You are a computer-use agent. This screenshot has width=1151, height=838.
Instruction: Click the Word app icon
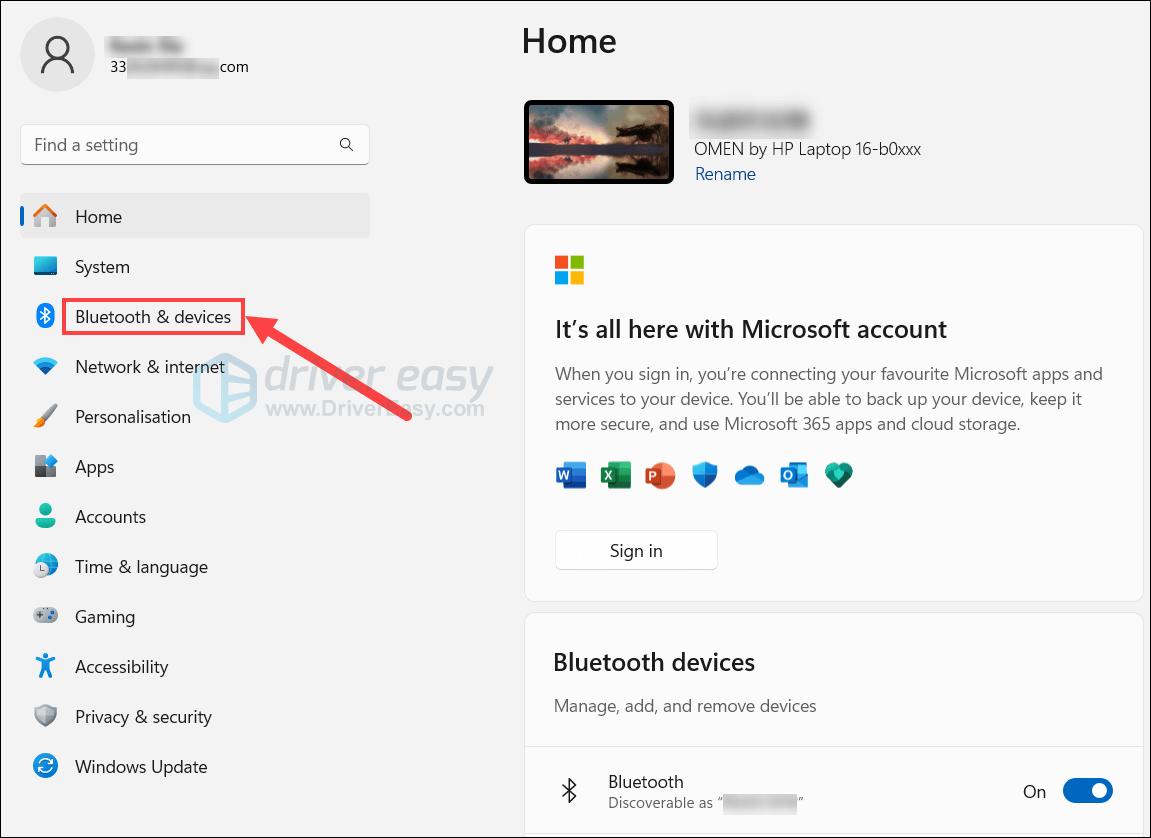coord(570,476)
